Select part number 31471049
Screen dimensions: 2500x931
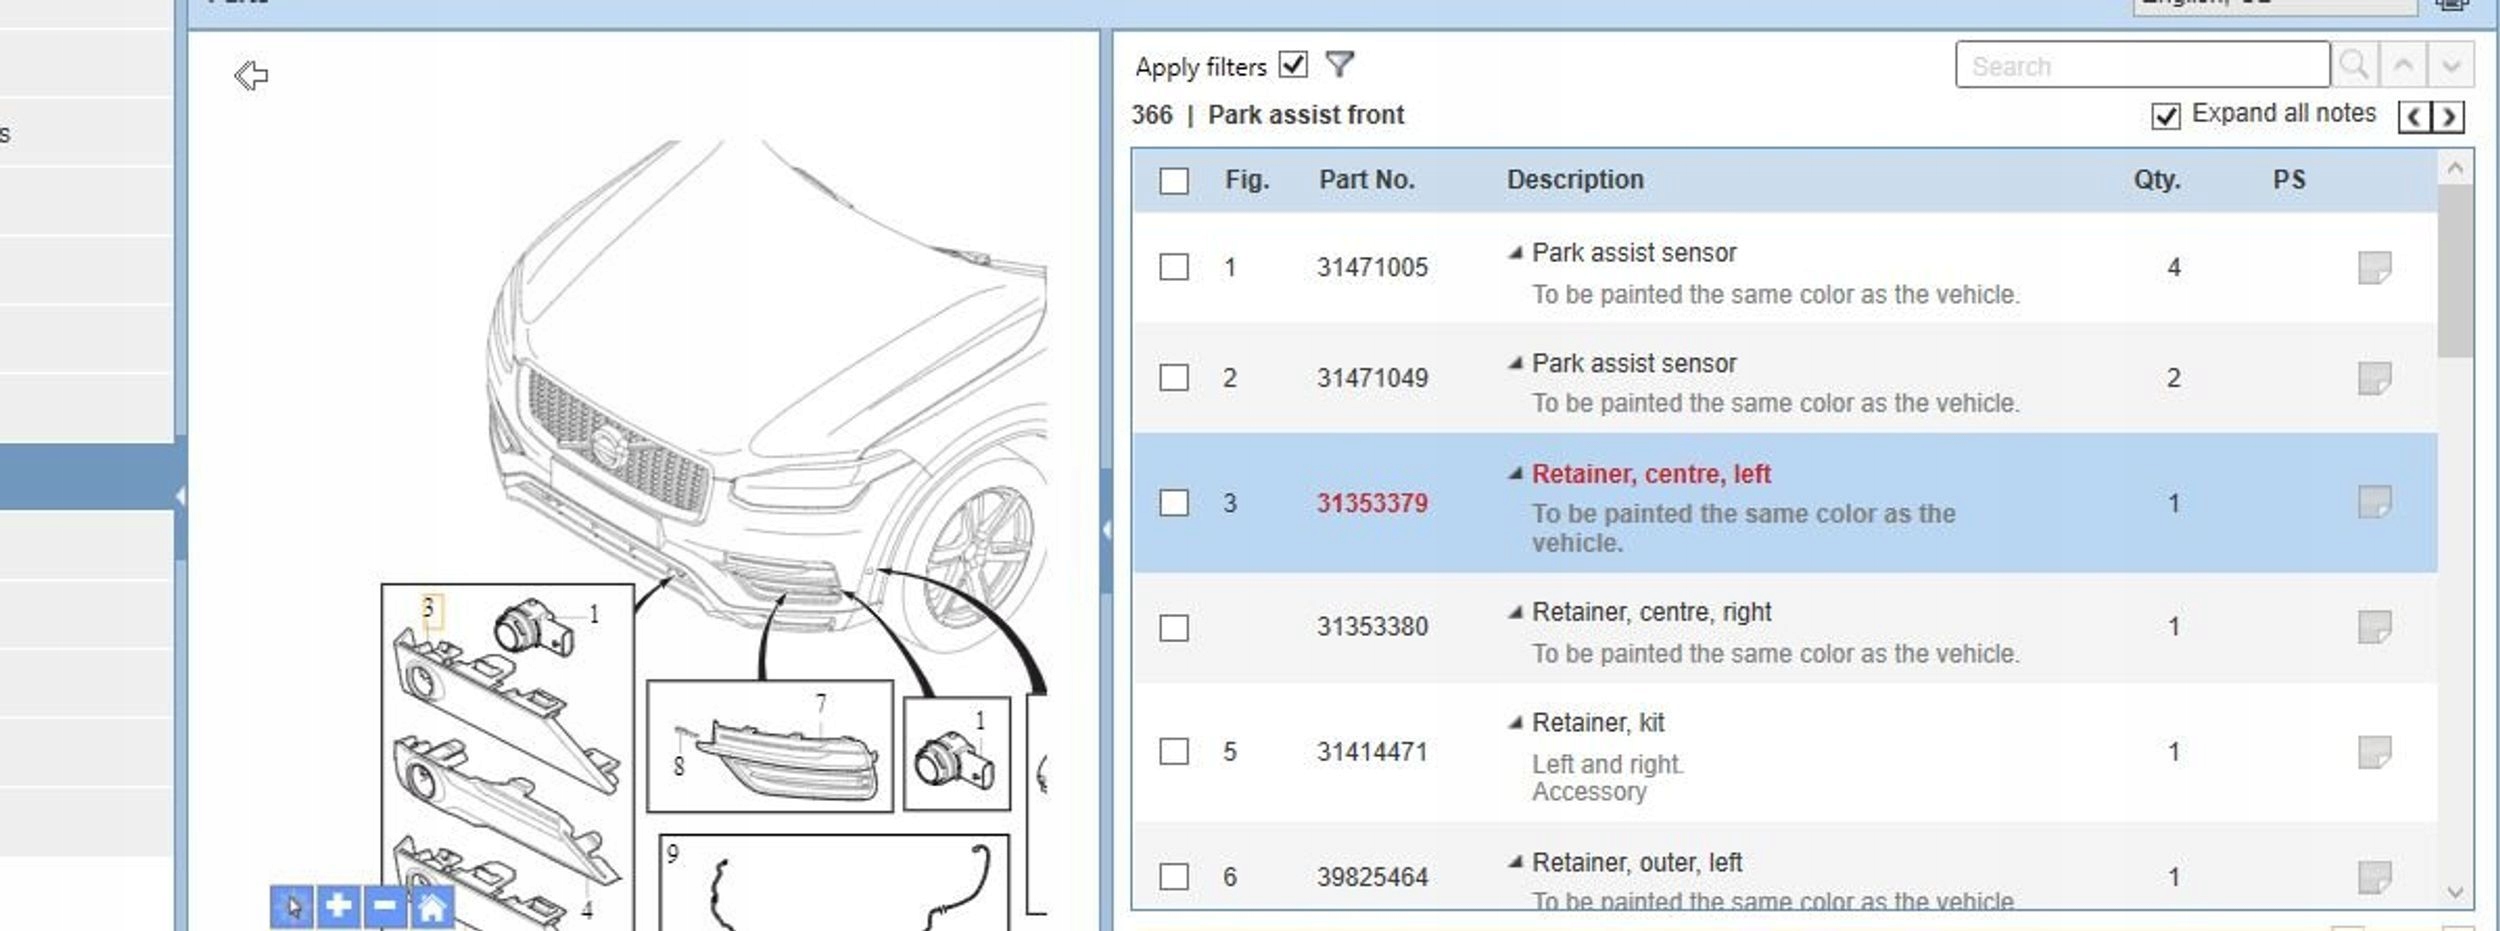point(1372,379)
